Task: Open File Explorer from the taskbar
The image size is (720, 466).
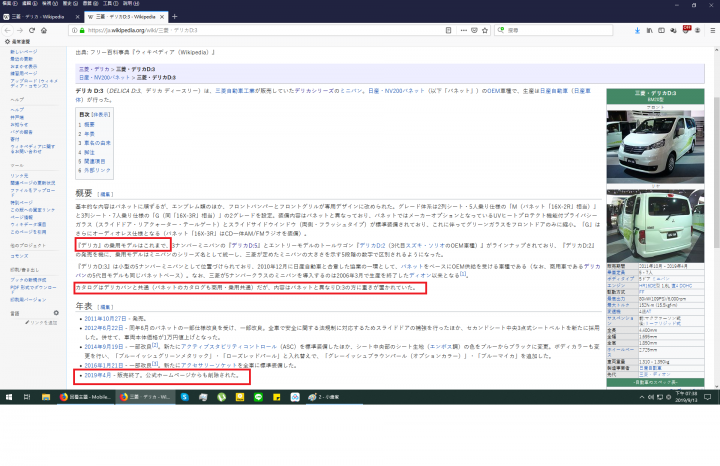Action: (x=45, y=397)
